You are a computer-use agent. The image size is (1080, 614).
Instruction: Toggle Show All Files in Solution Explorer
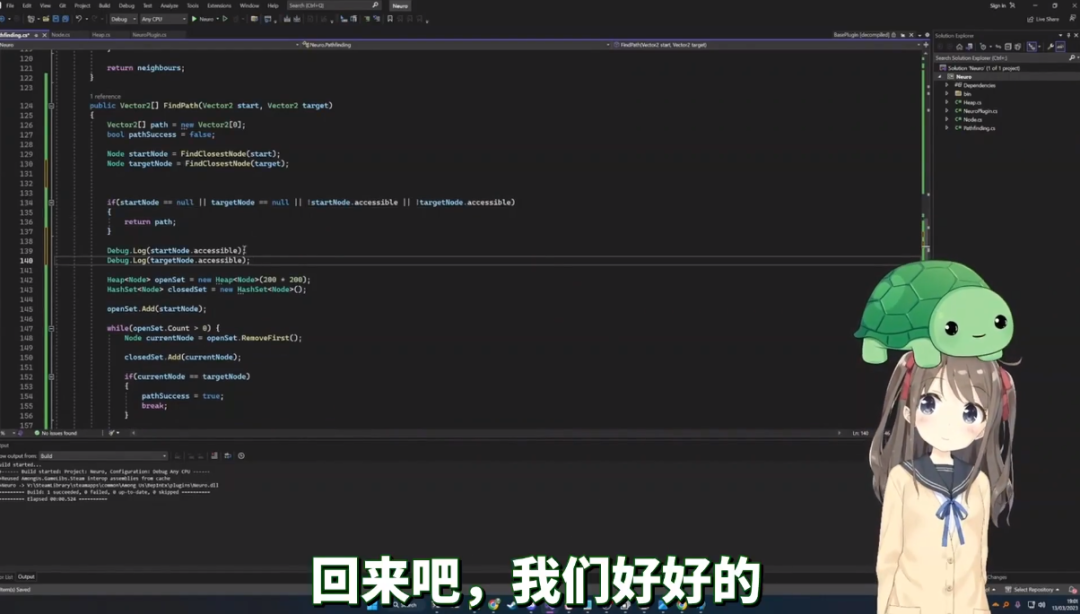(1018, 47)
